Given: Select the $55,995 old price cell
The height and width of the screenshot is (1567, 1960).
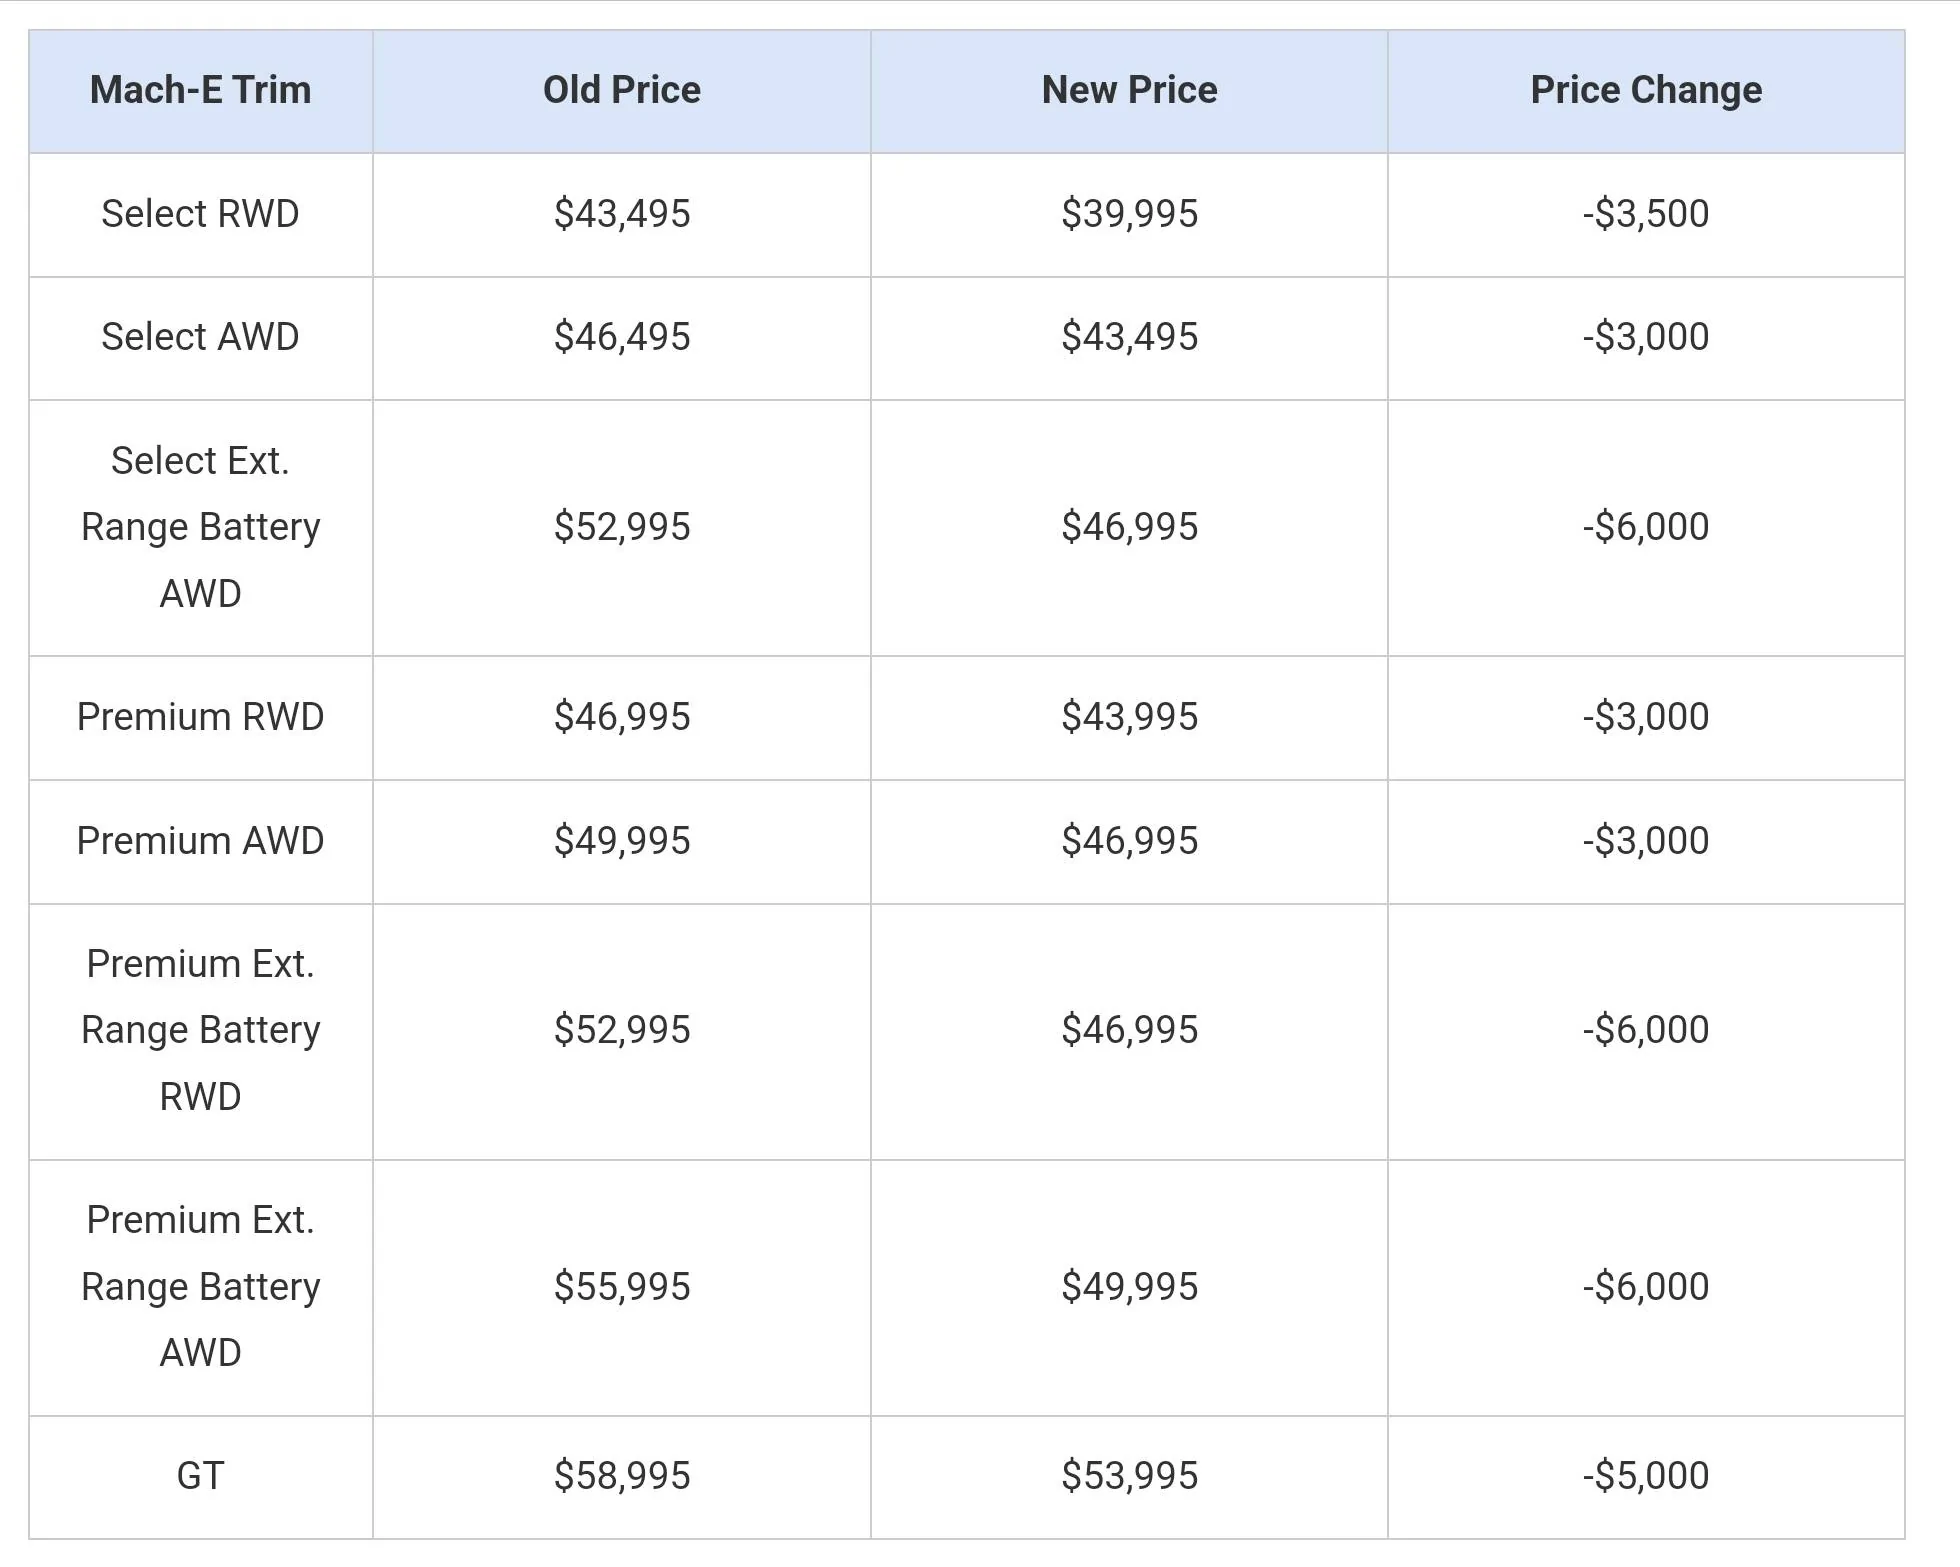Looking at the screenshot, I should click(x=622, y=1287).
